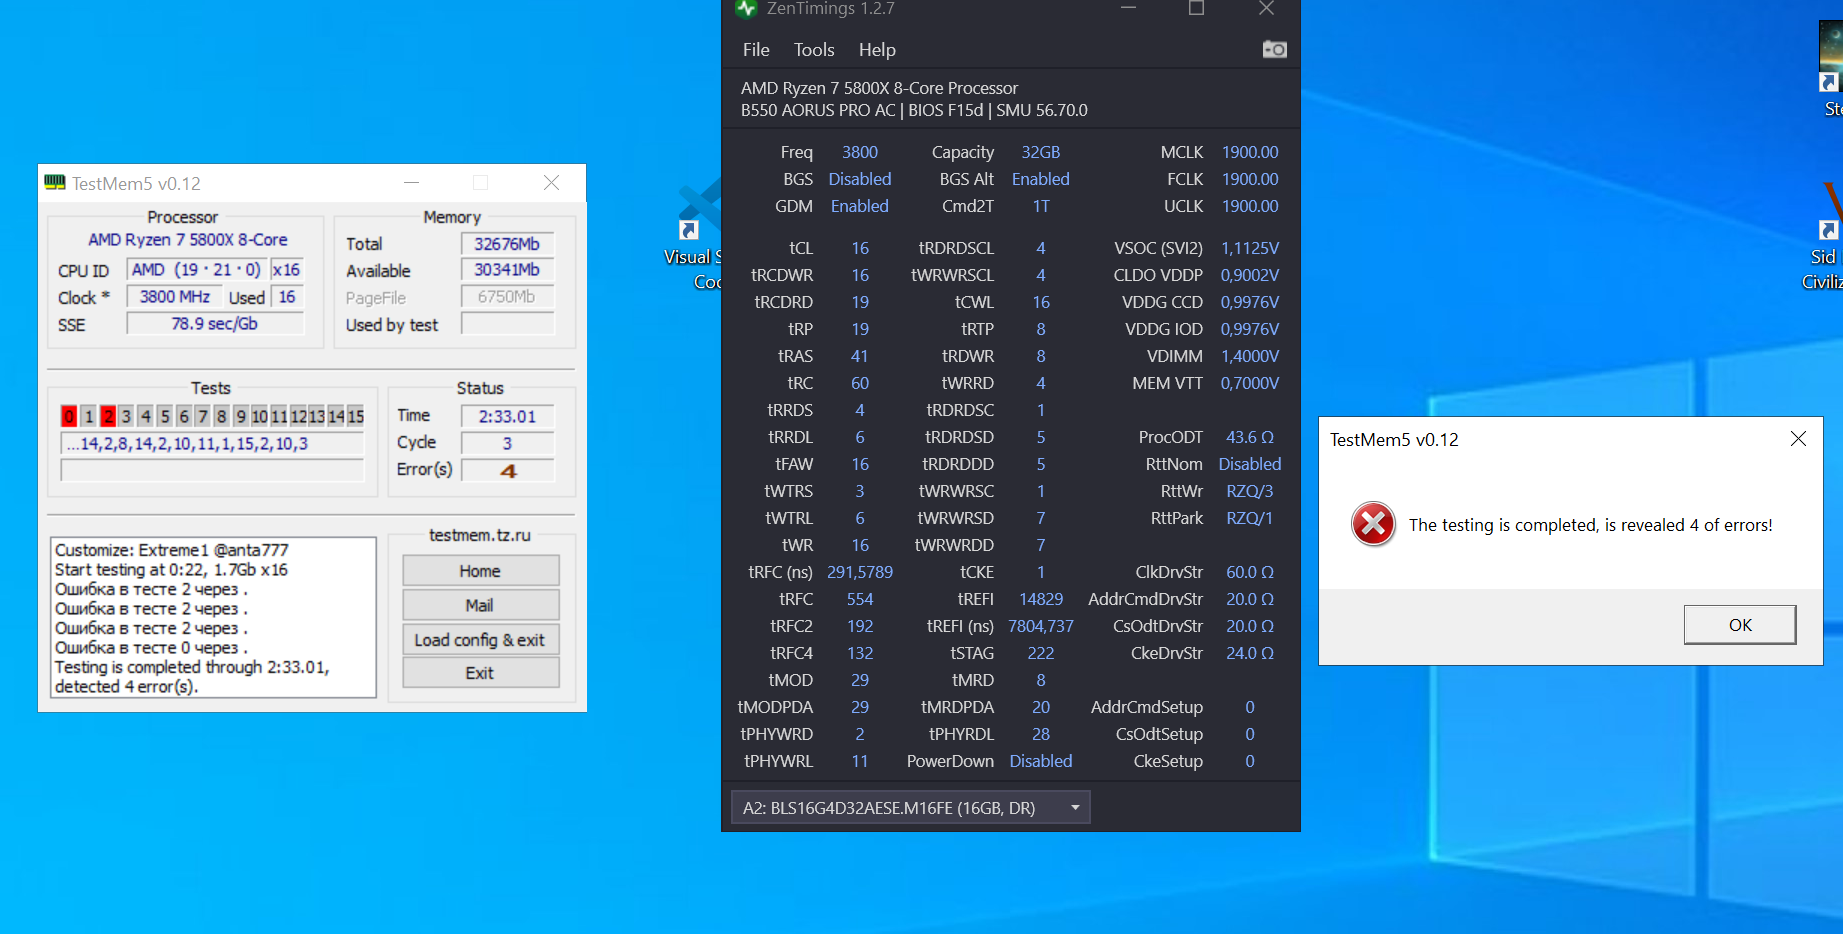Click the elapsed Time value 2:33.01
The image size is (1843, 934).
pyautogui.click(x=507, y=416)
